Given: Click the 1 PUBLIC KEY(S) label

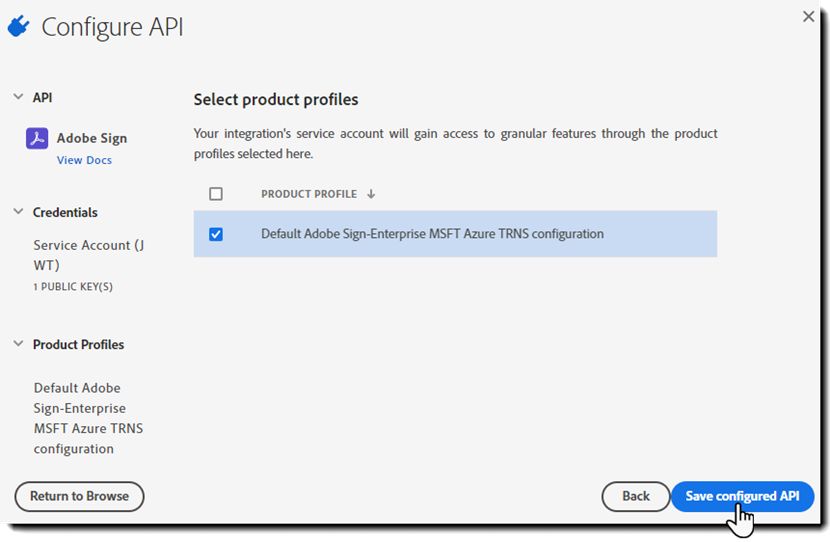Looking at the screenshot, I should [73, 287].
